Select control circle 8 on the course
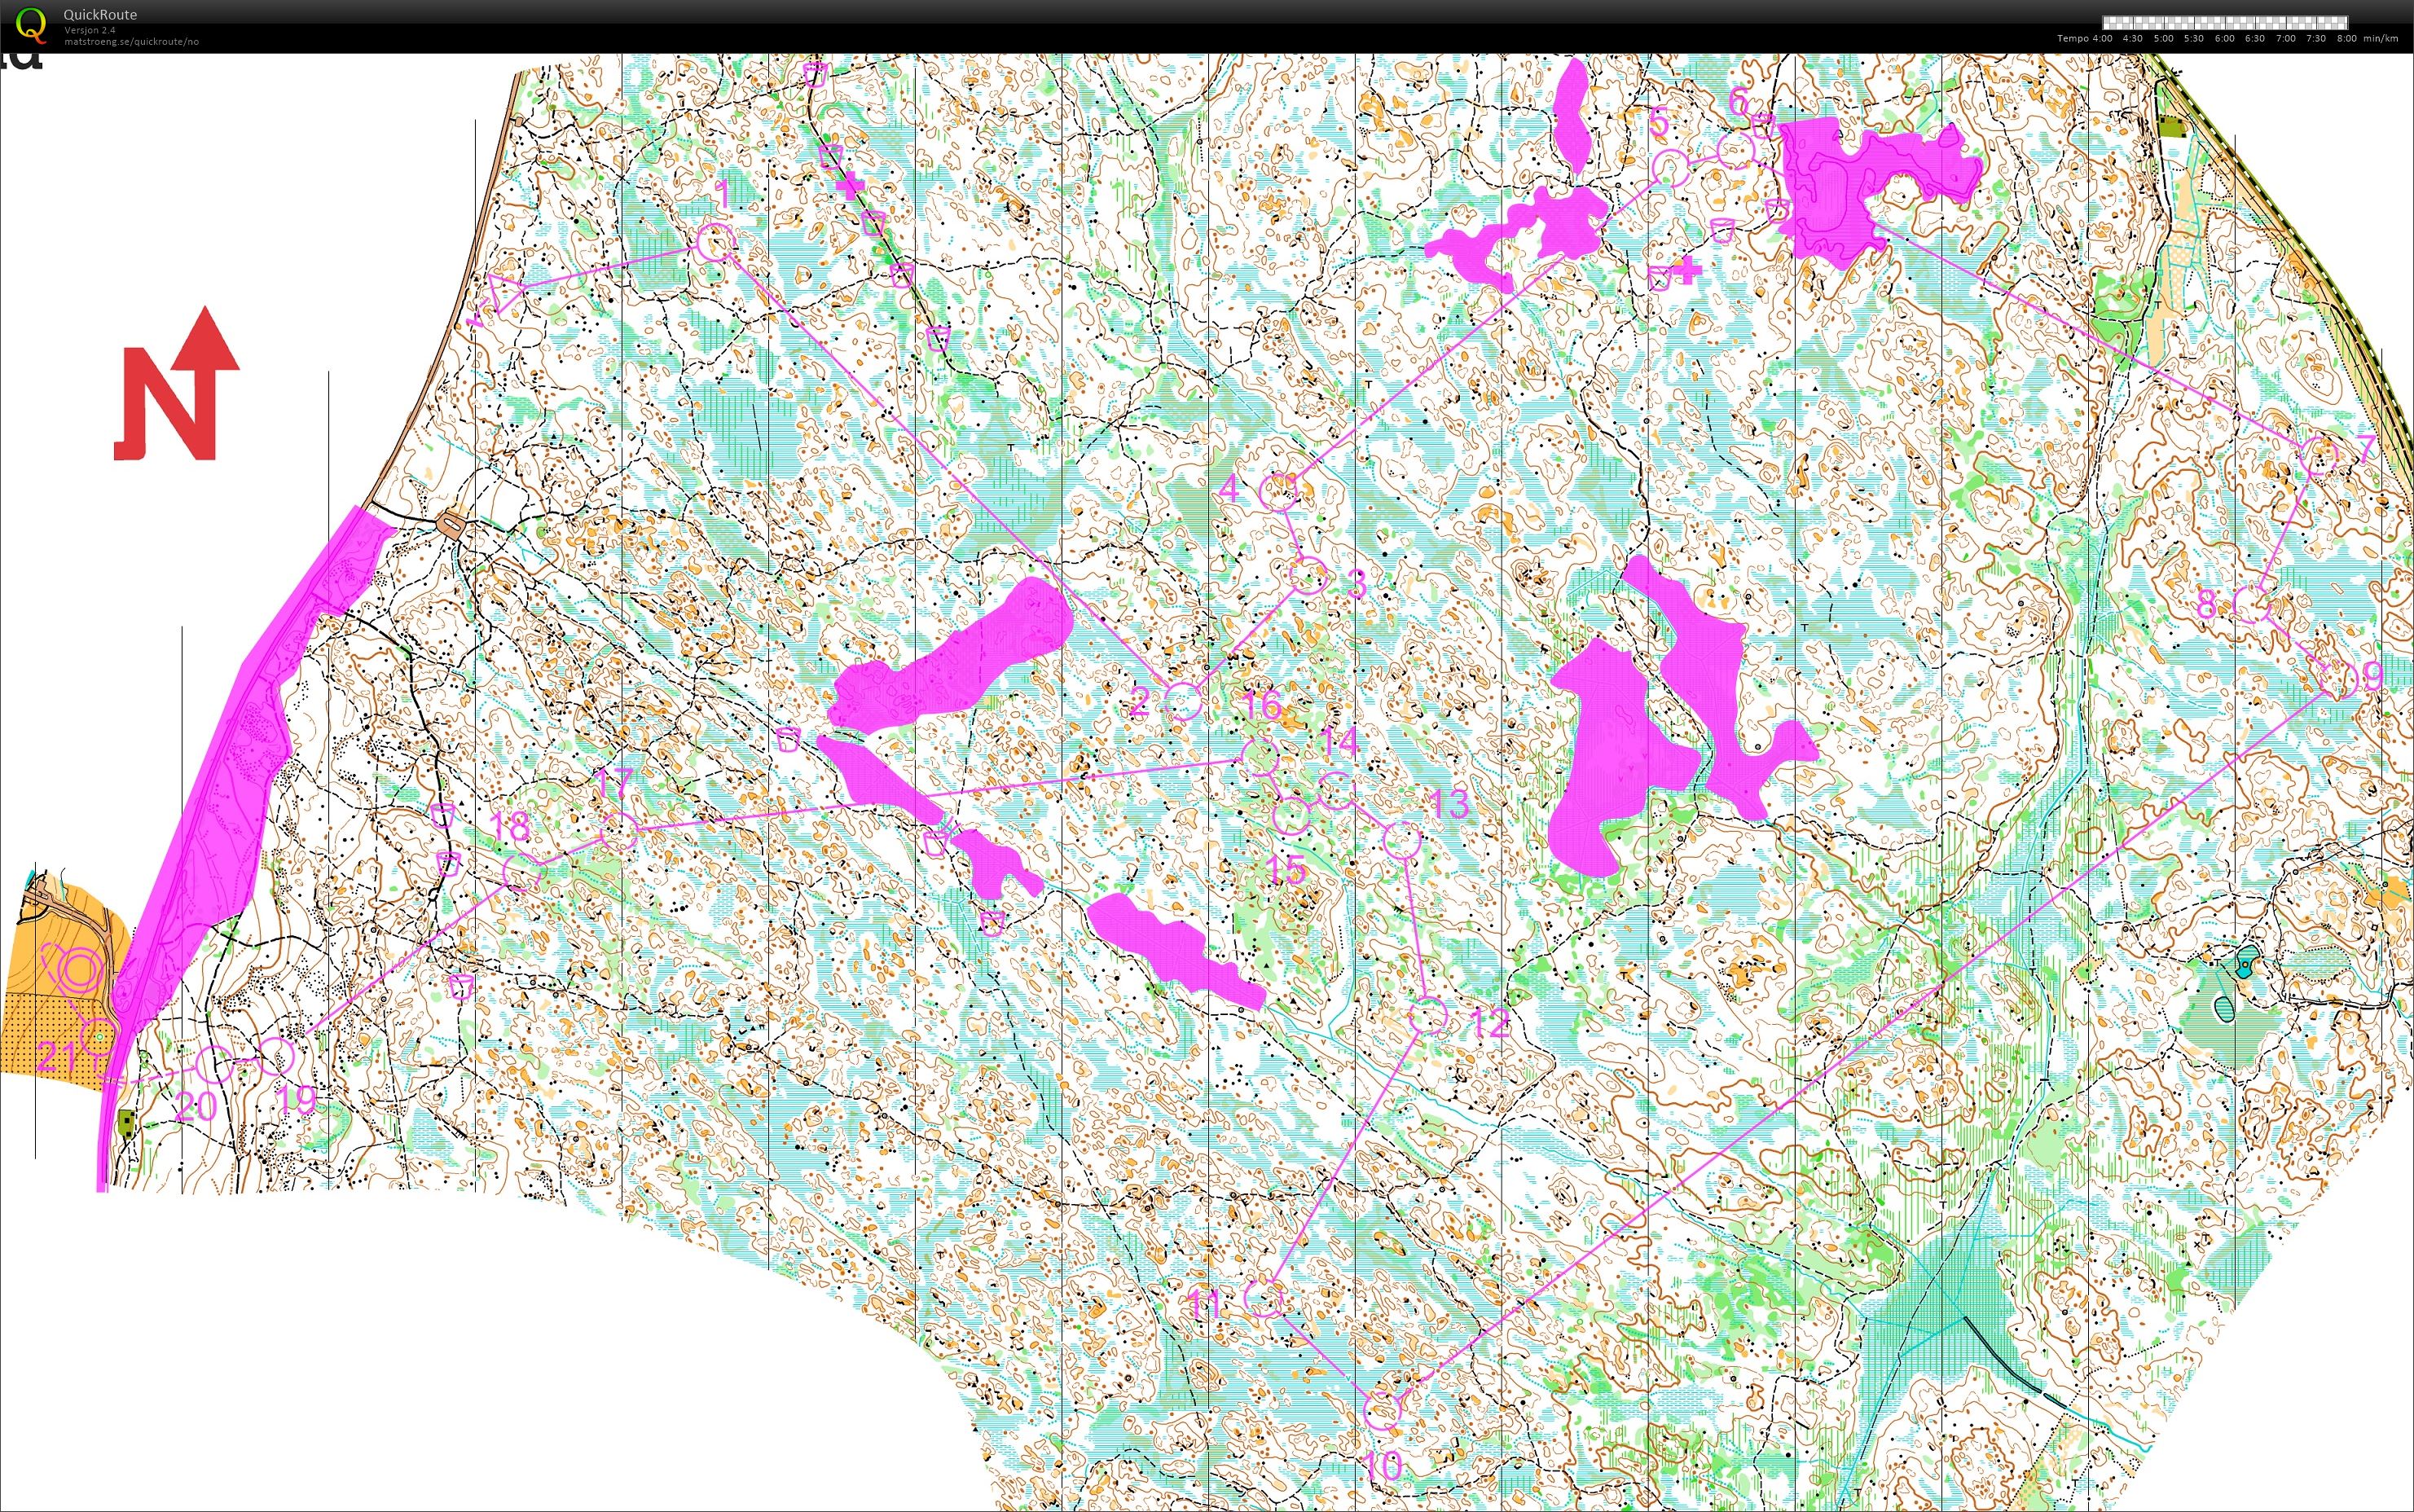 click(x=2252, y=604)
